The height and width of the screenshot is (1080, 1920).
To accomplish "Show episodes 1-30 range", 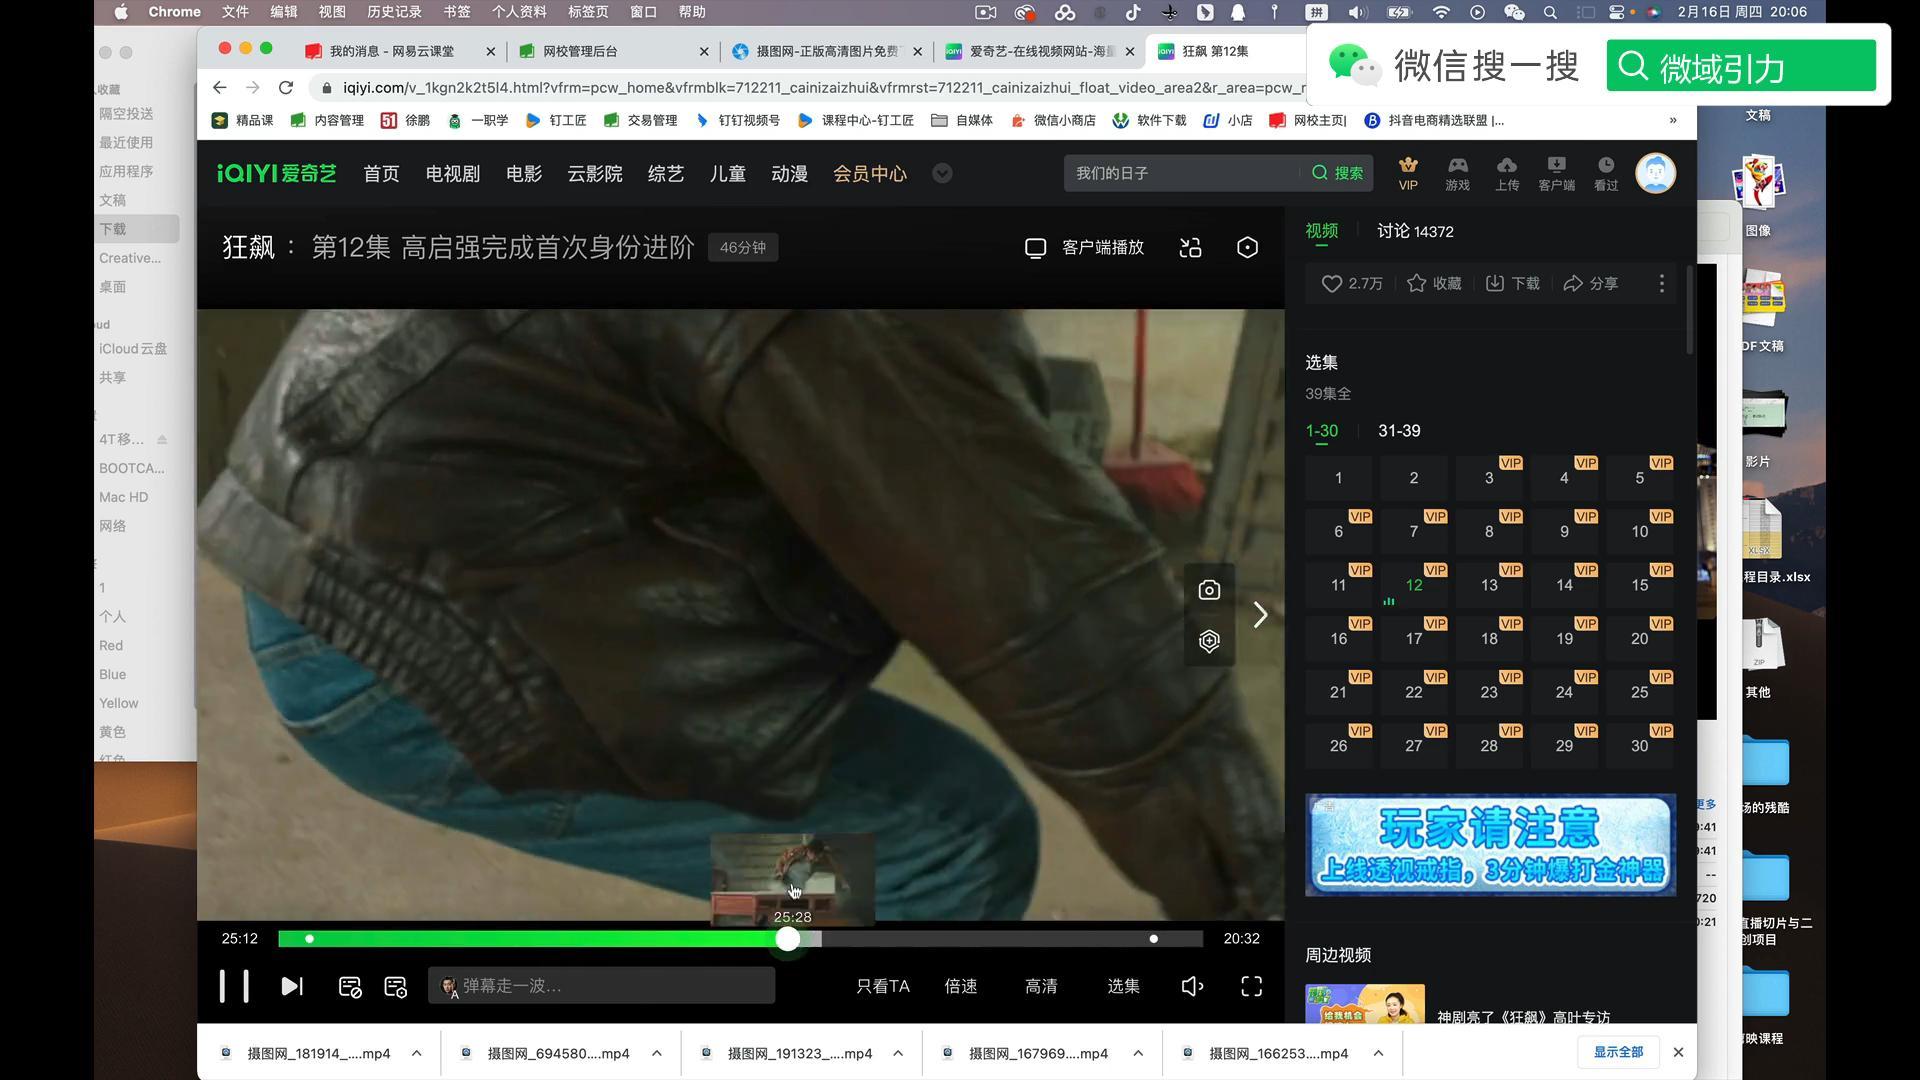I will pos(1321,431).
